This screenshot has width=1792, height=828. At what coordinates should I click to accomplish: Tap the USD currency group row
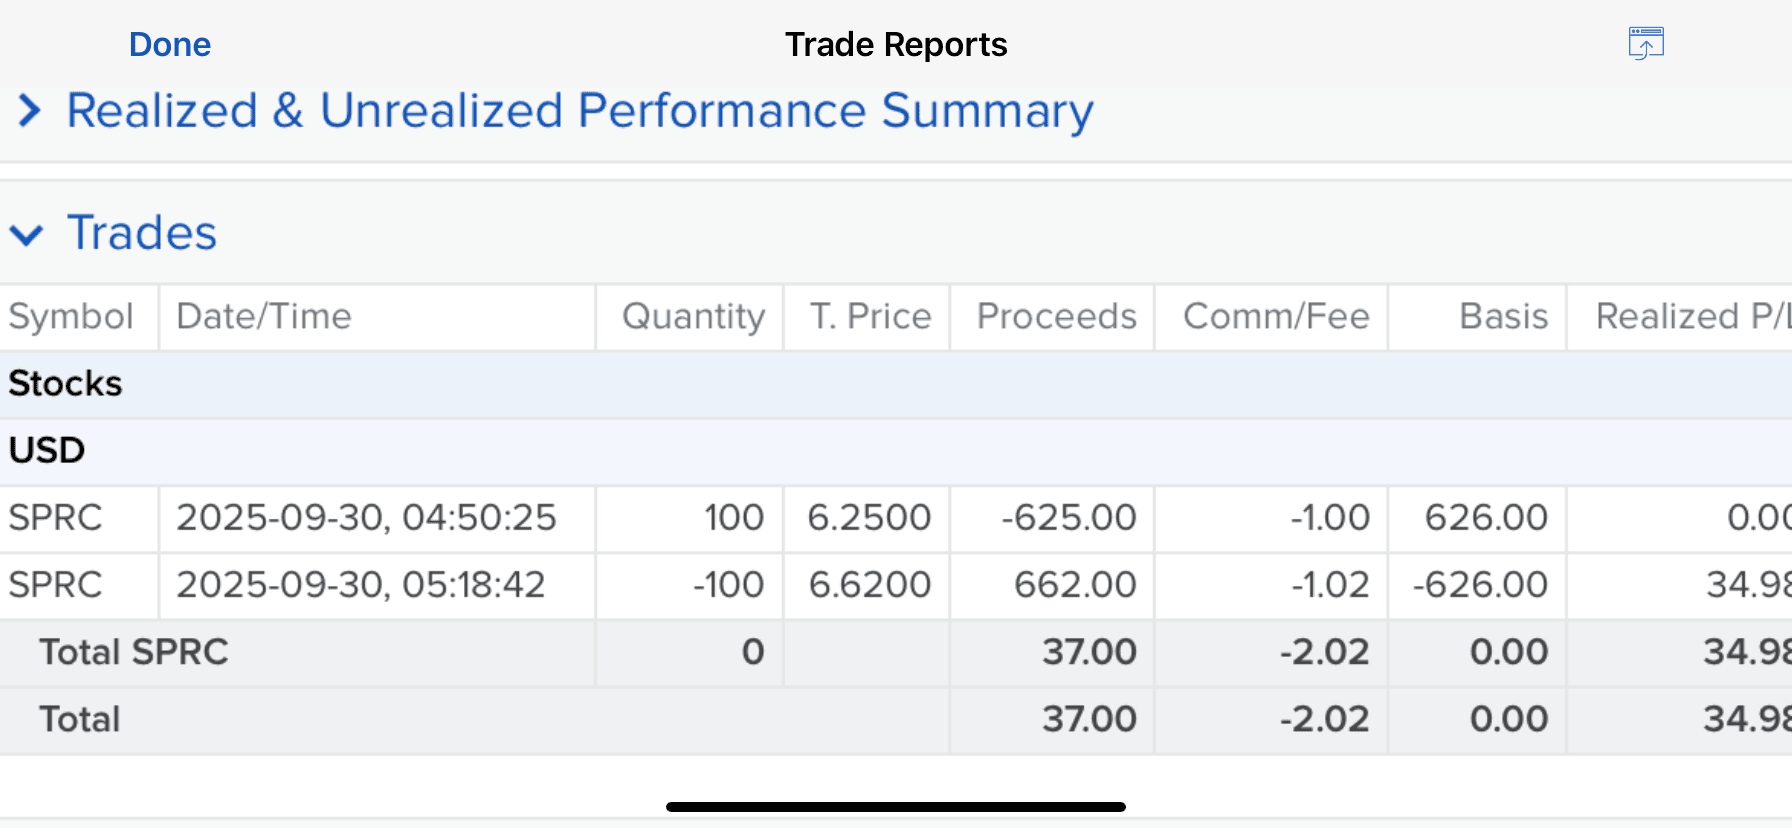[47, 451]
